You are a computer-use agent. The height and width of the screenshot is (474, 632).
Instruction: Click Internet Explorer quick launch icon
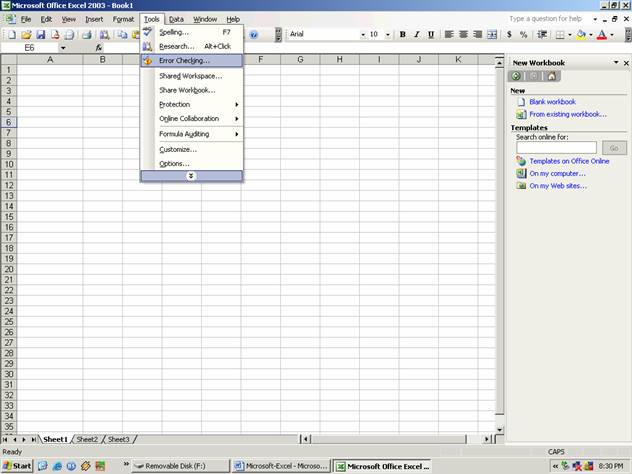(57, 466)
